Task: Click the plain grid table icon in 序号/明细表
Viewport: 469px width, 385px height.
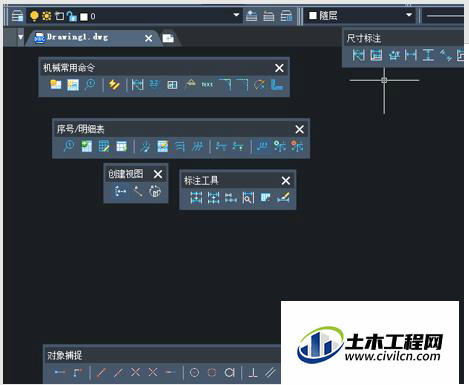Action: [121, 146]
